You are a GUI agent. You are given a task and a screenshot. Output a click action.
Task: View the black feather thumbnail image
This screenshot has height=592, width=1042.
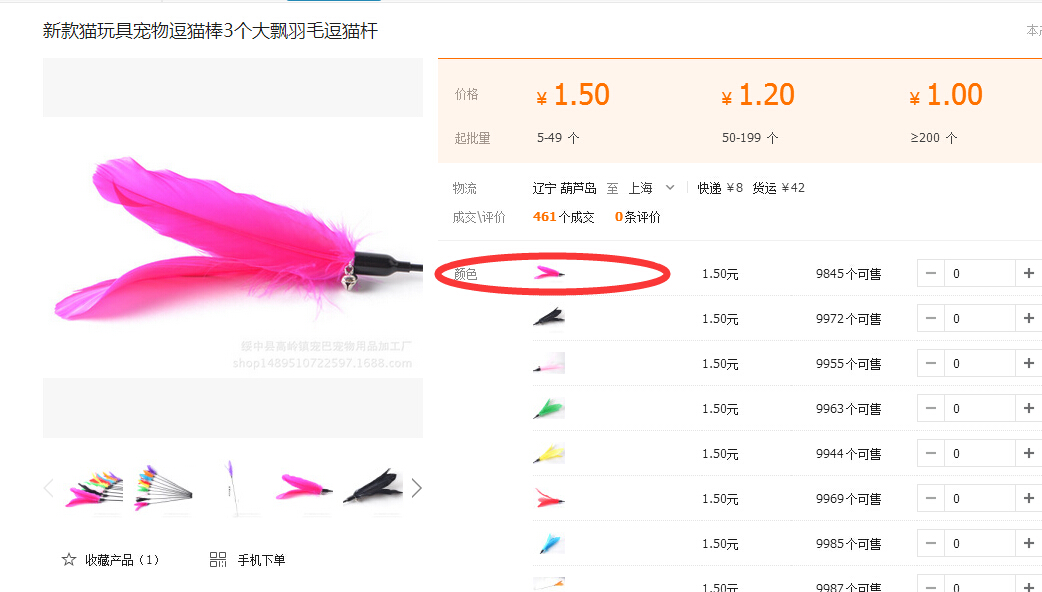(373, 488)
